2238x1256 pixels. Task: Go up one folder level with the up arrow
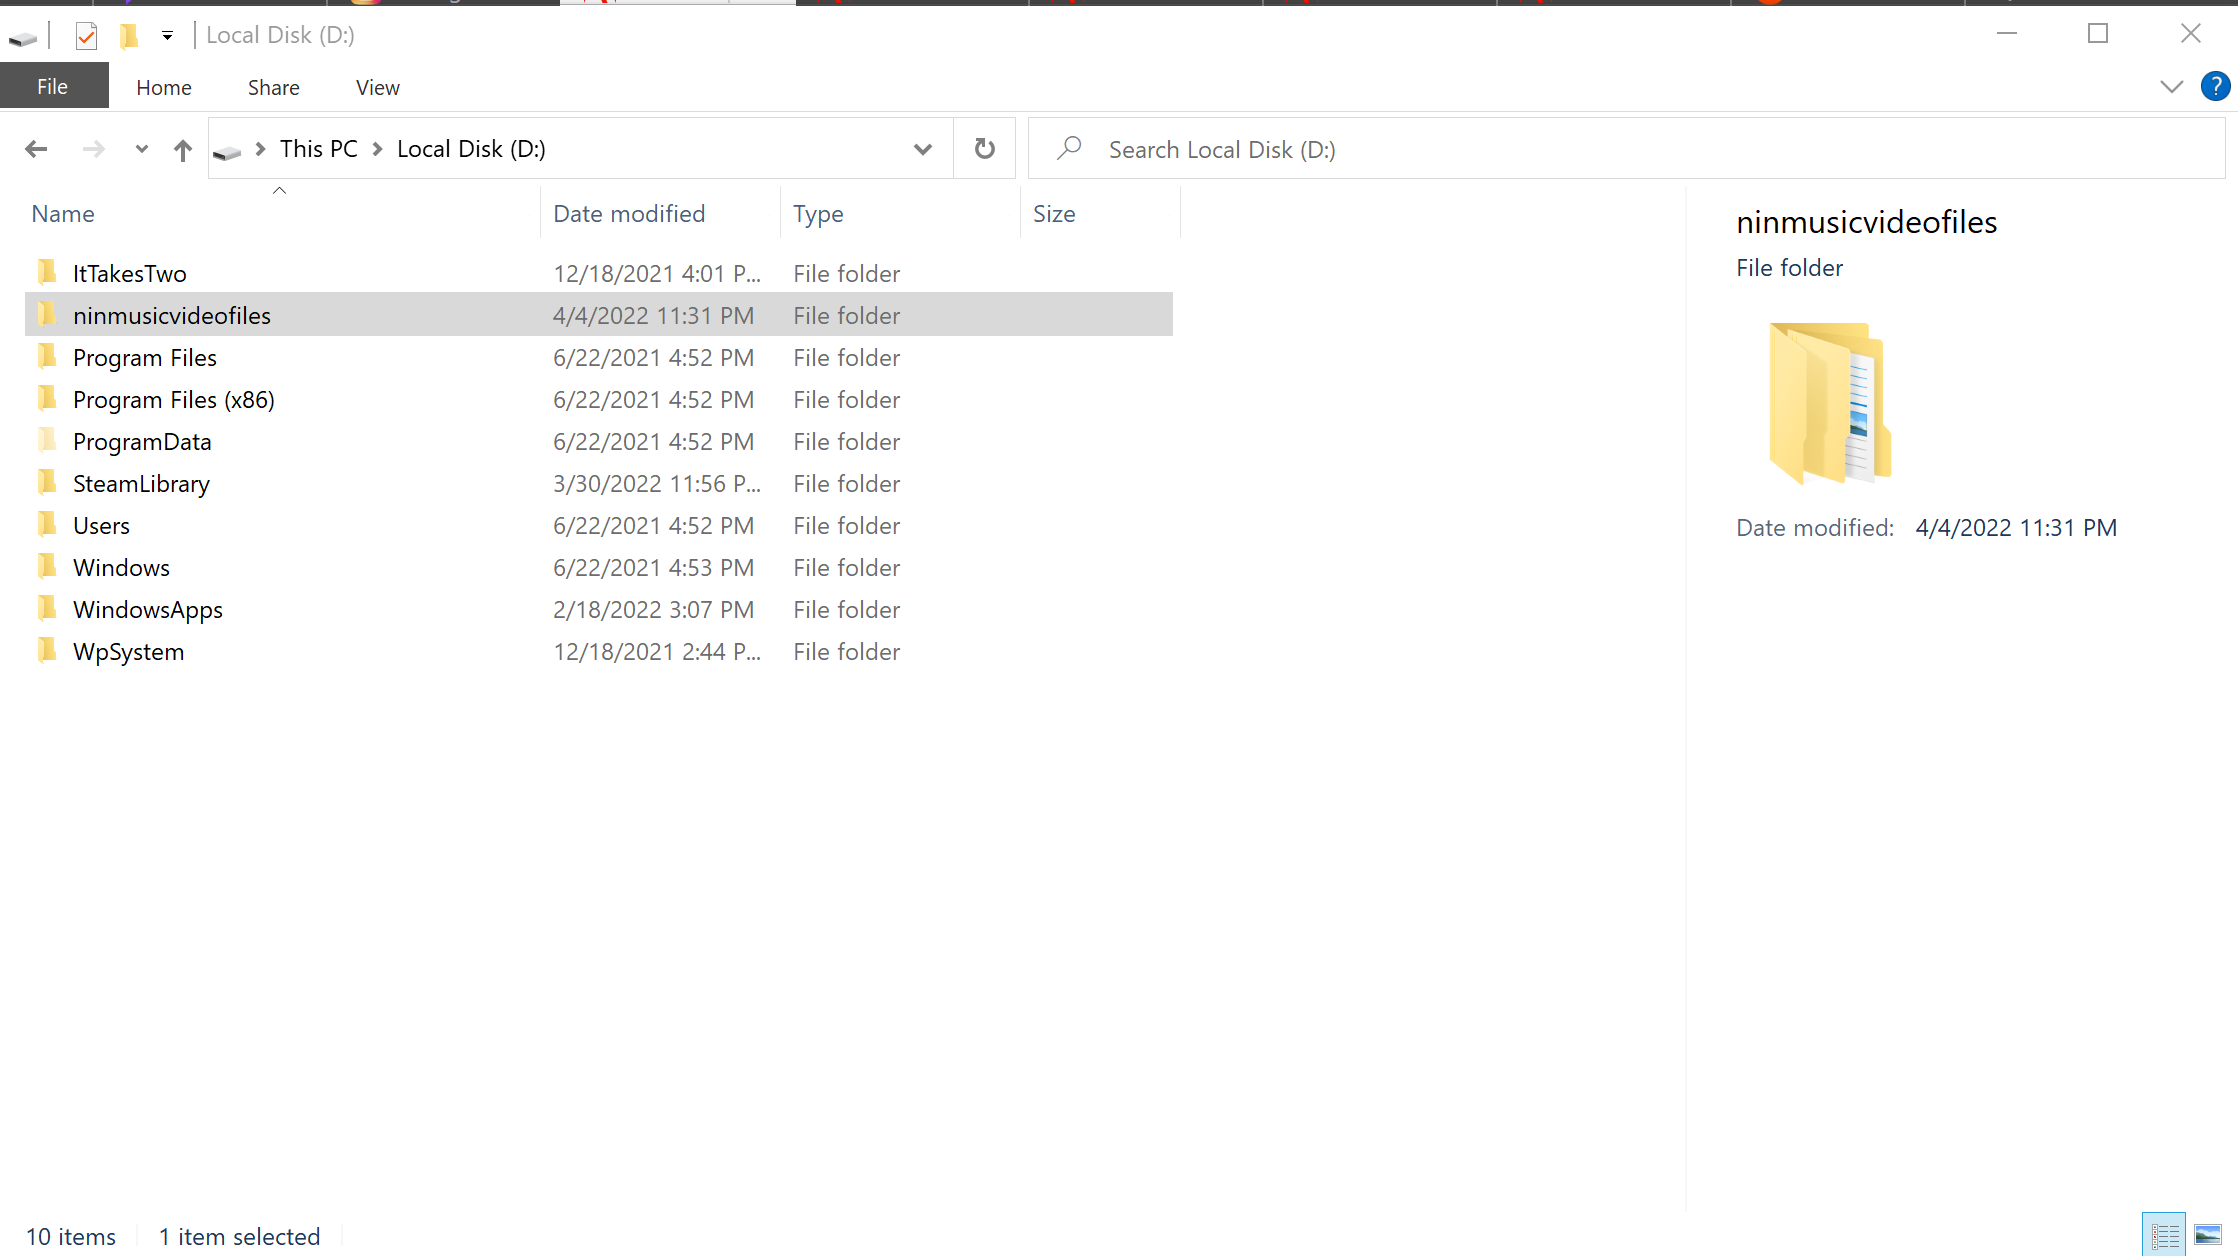coord(183,148)
